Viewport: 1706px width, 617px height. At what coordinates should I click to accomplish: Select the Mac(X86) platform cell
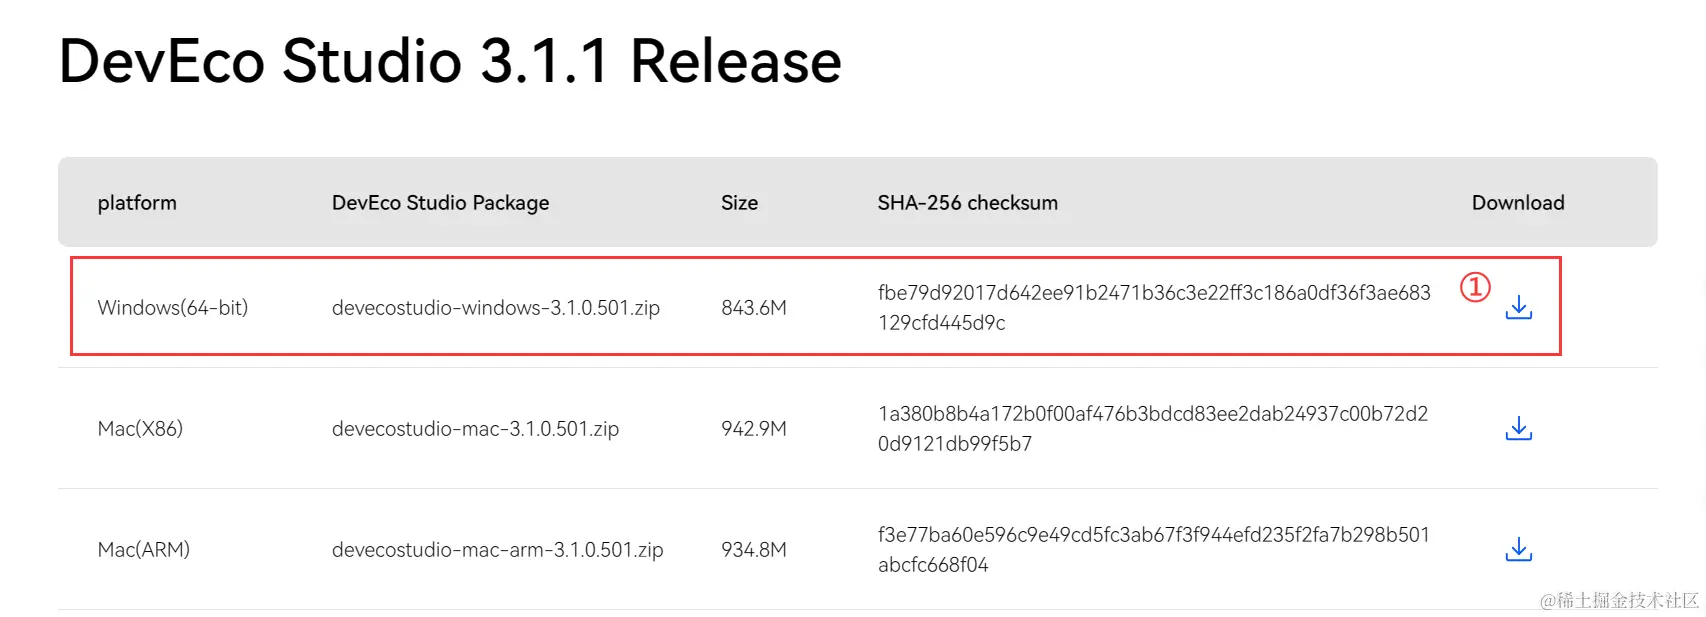tap(140, 429)
